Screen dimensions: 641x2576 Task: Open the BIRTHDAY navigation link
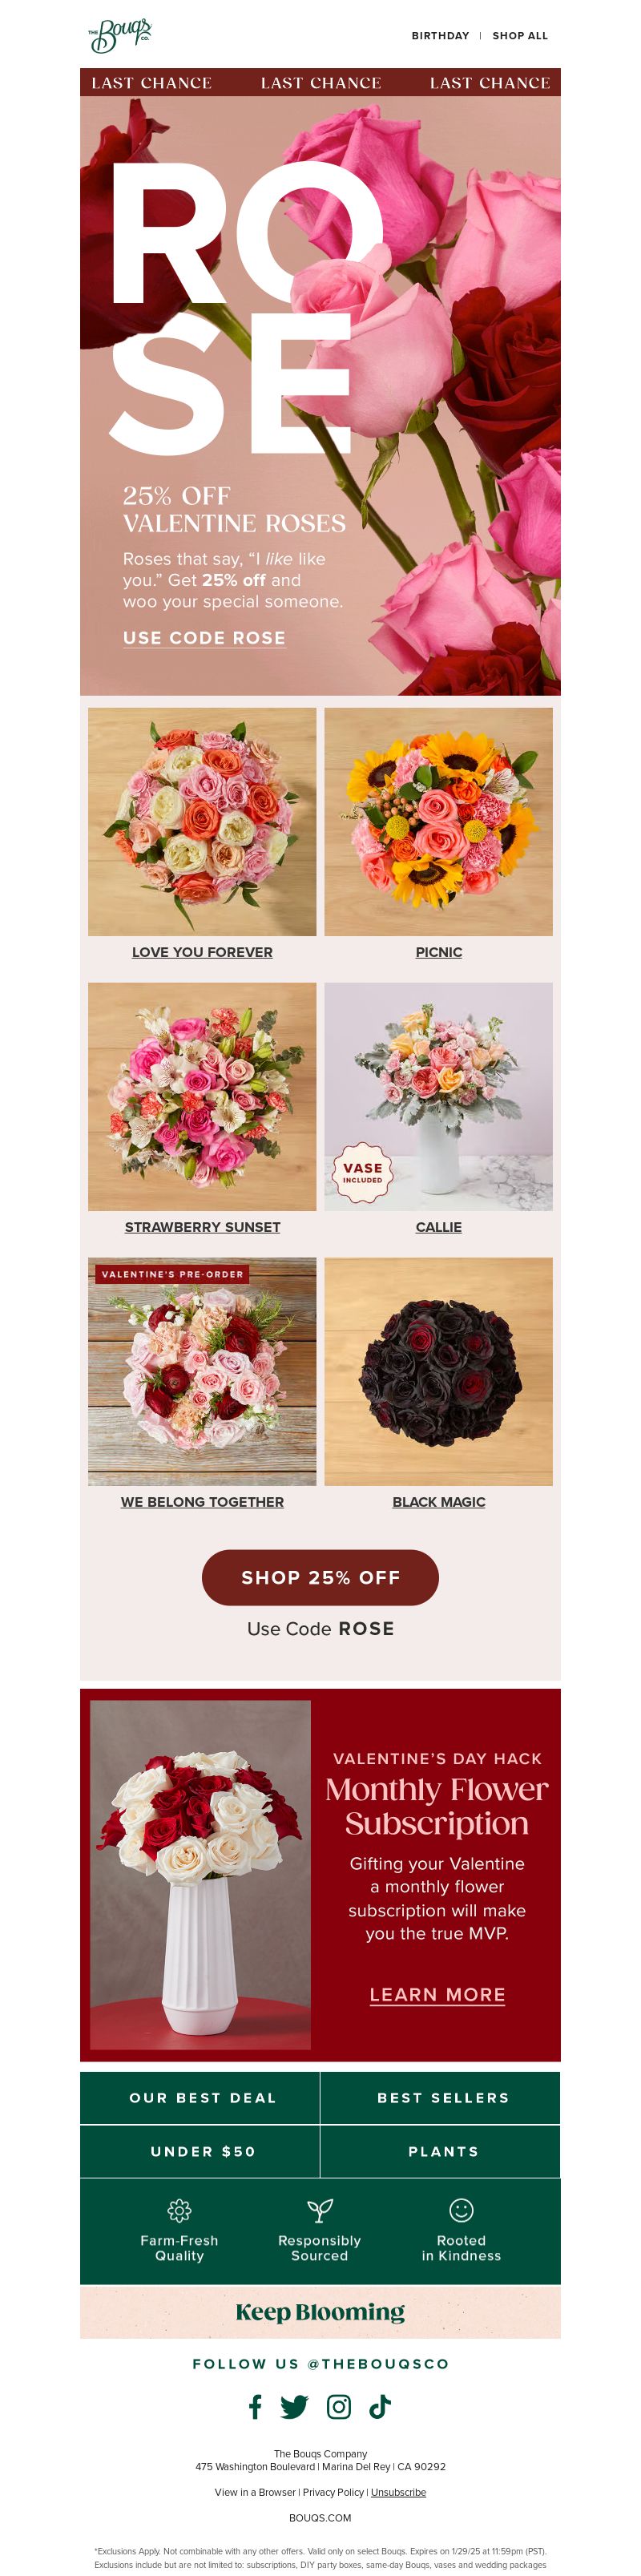tap(440, 36)
